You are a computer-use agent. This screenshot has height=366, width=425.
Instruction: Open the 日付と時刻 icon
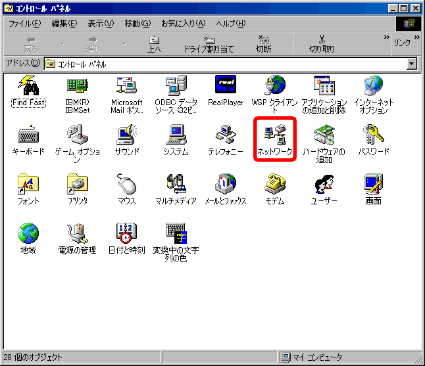pos(127,238)
